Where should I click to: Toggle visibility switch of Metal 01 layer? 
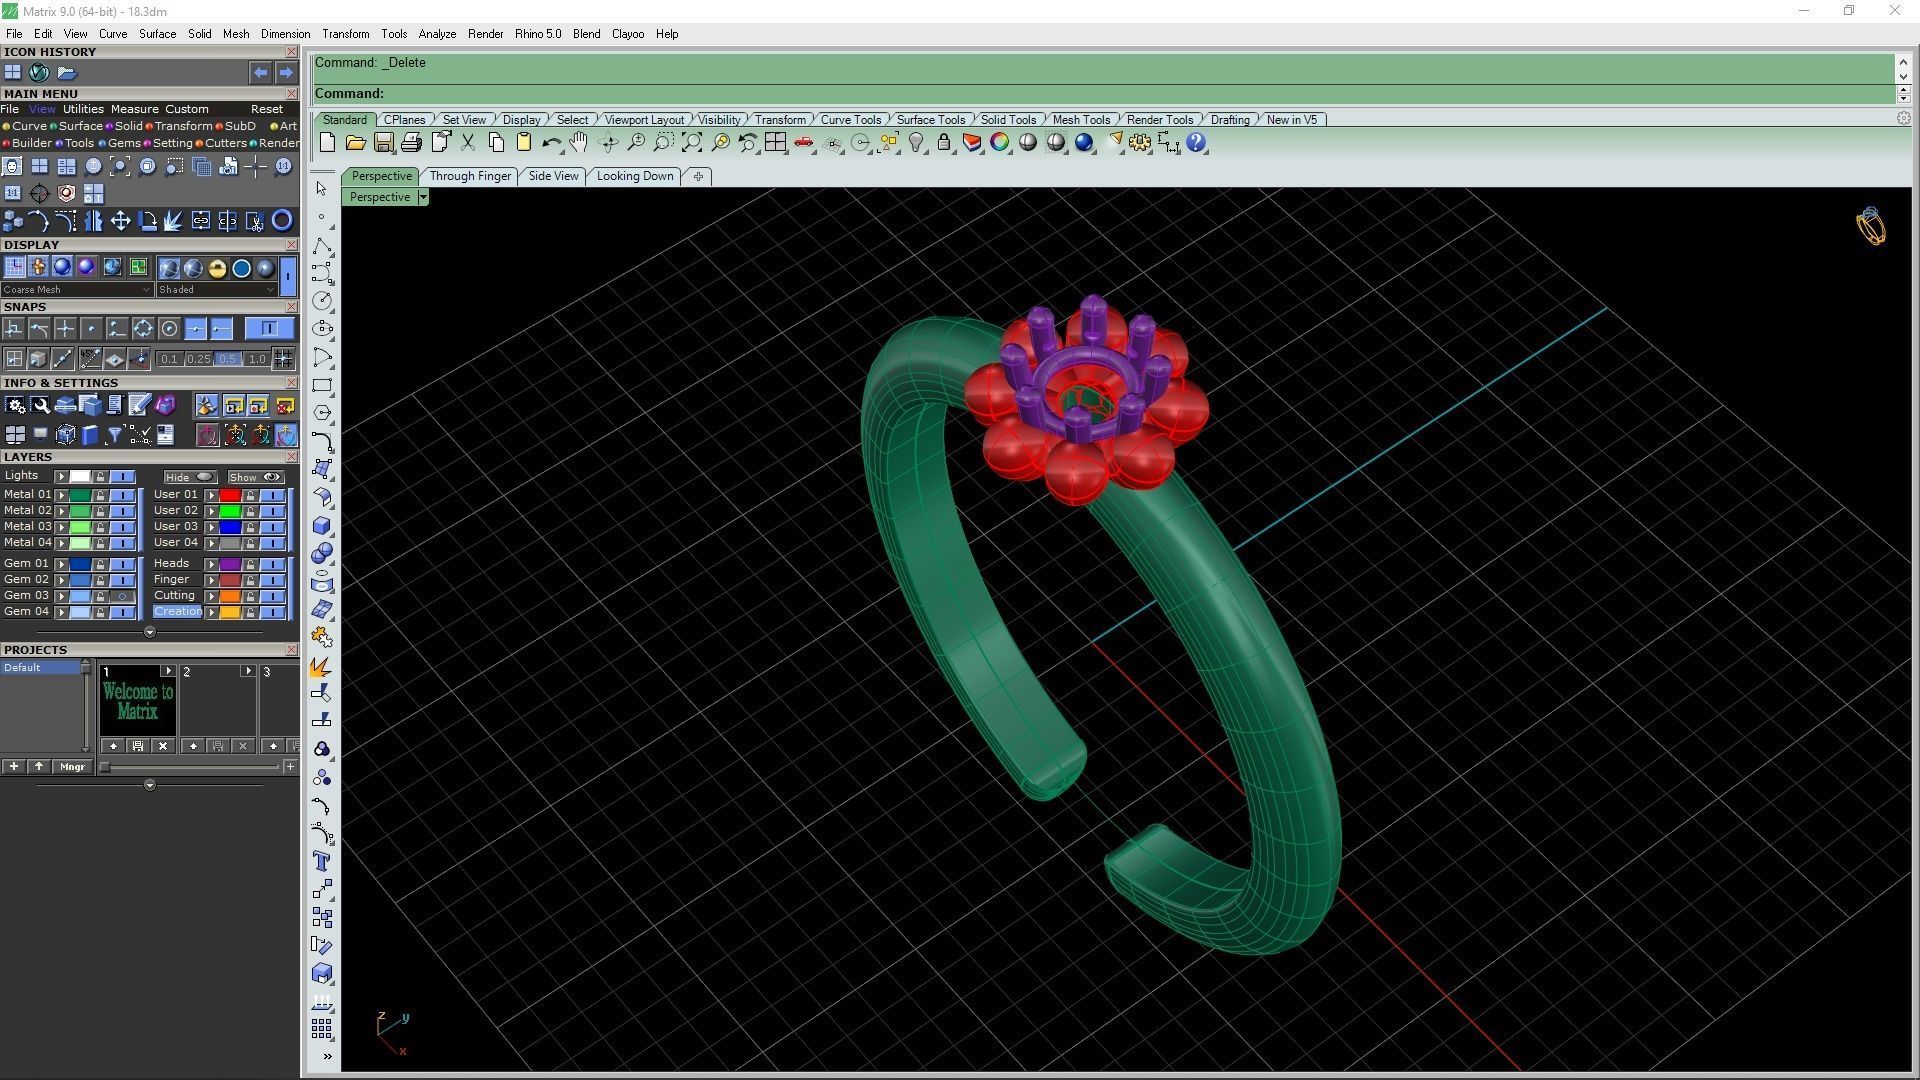pos(122,495)
